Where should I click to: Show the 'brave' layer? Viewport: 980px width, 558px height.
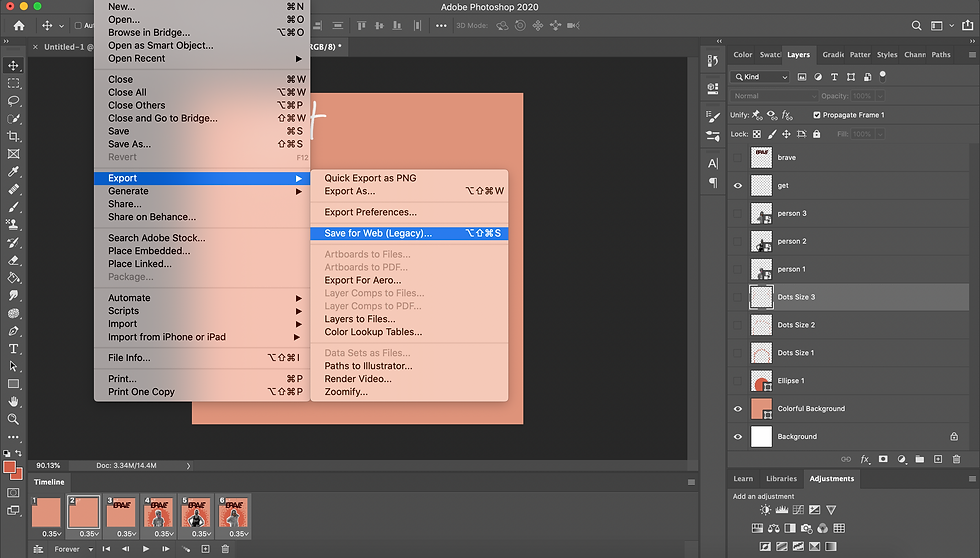738,157
